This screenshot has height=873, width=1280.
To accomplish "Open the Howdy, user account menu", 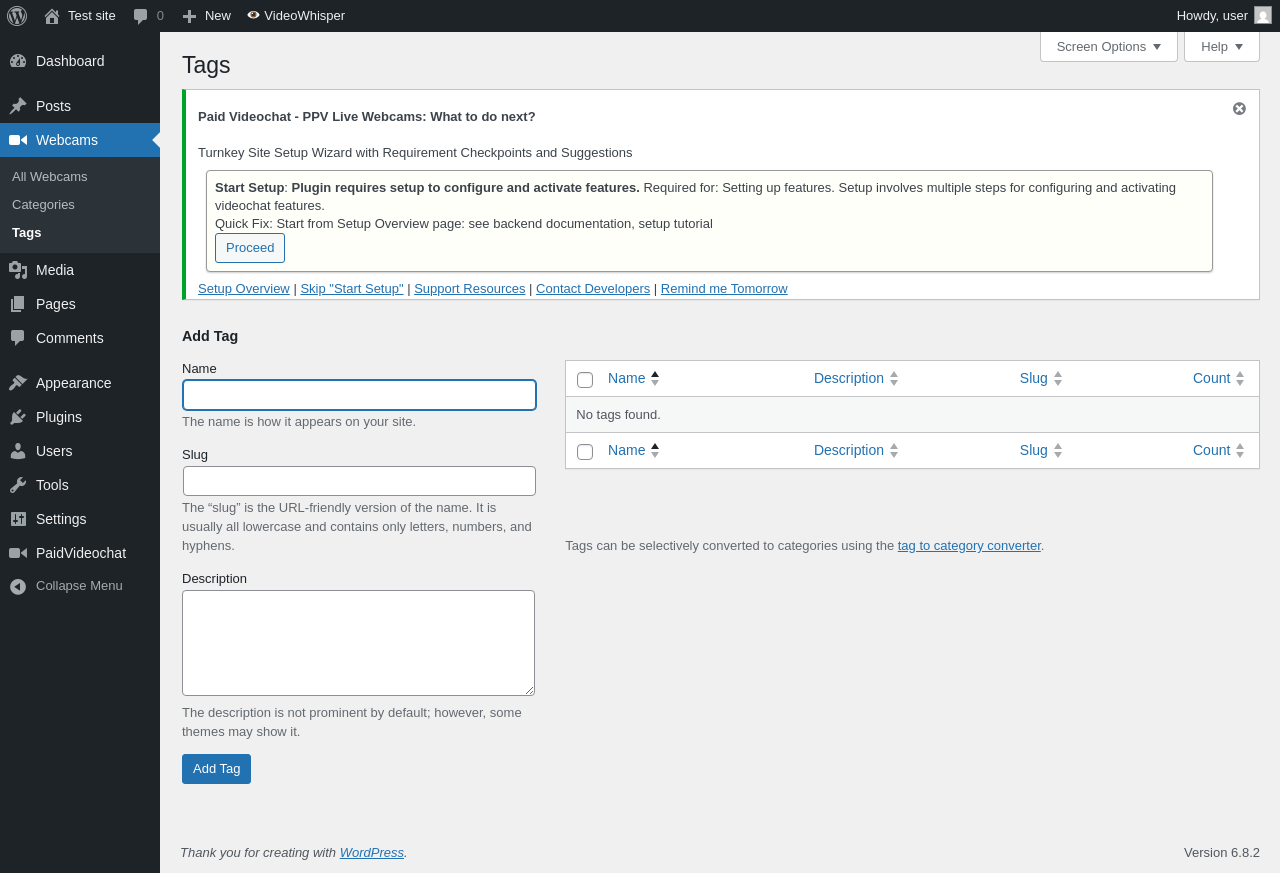I will coord(1224,15).
